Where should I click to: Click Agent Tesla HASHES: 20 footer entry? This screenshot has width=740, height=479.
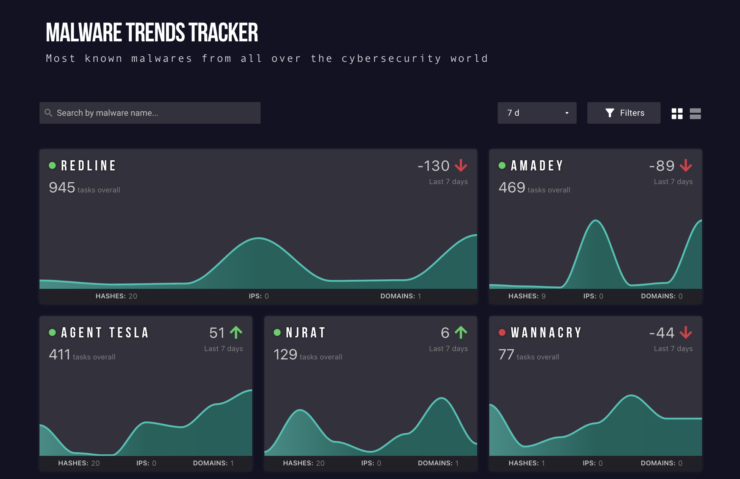79,463
